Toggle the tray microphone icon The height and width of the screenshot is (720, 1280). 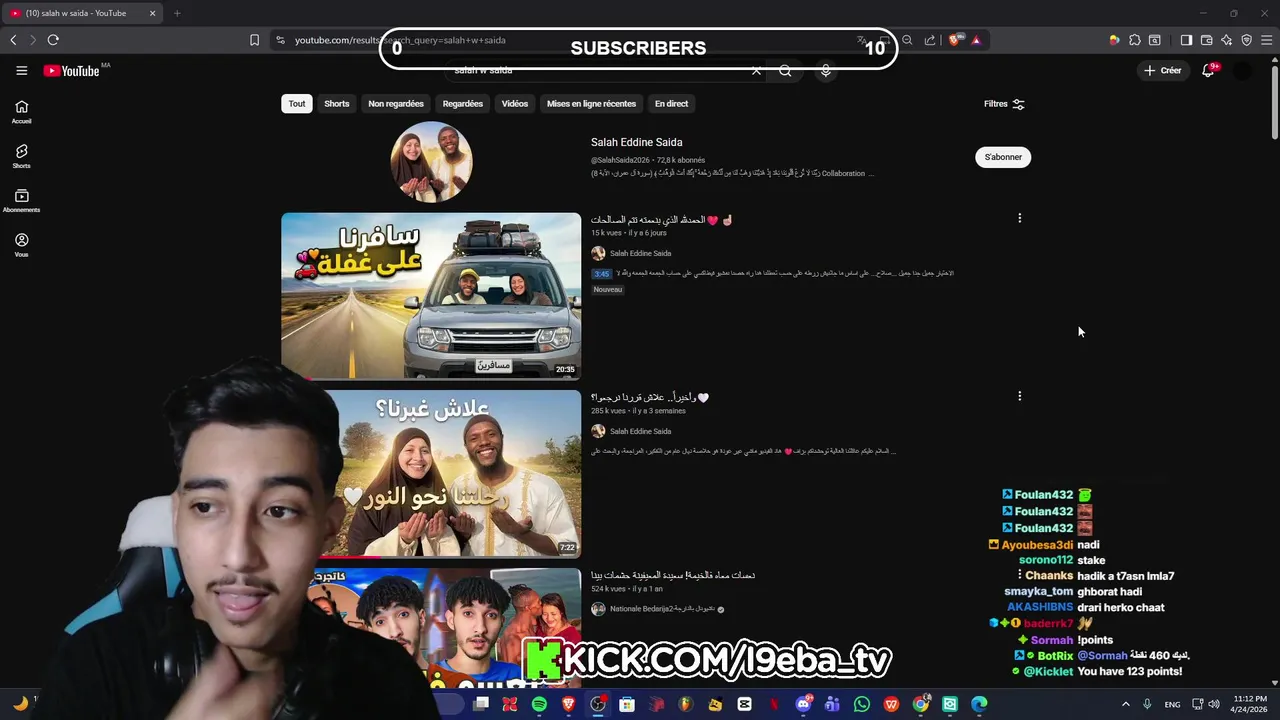1147,704
